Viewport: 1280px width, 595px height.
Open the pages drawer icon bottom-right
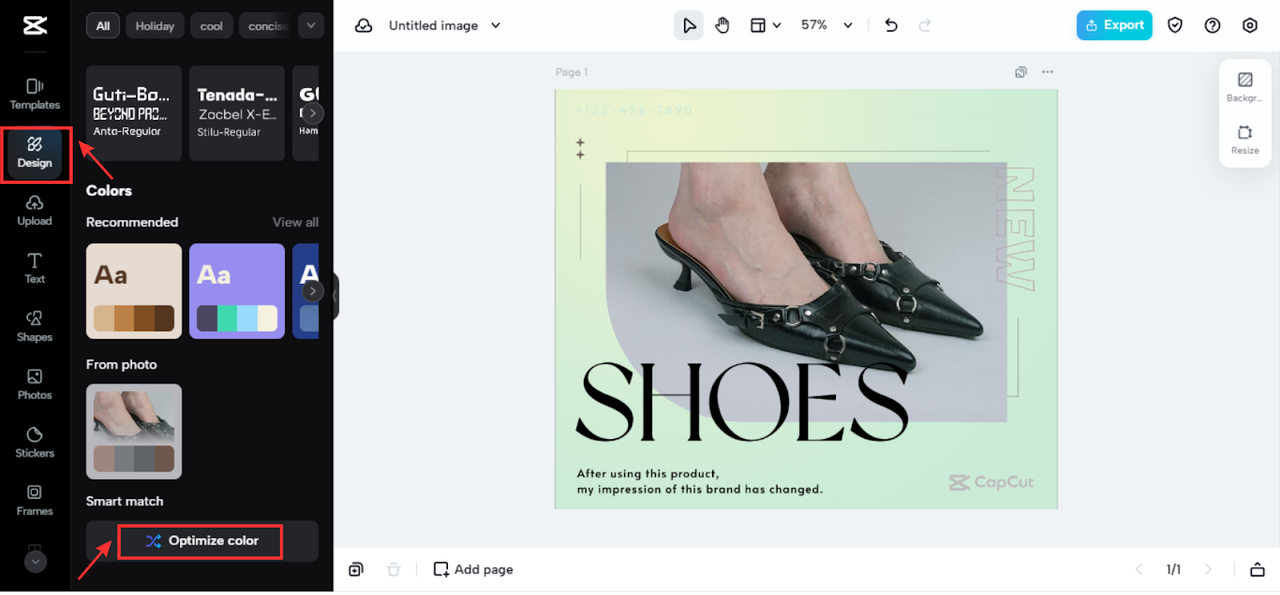coord(1257,569)
